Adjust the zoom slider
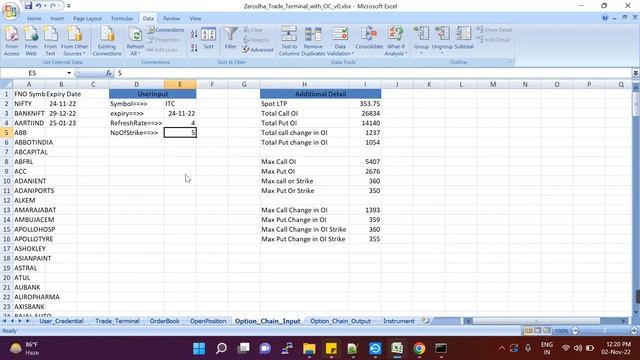The image size is (640, 360). coord(604,331)
